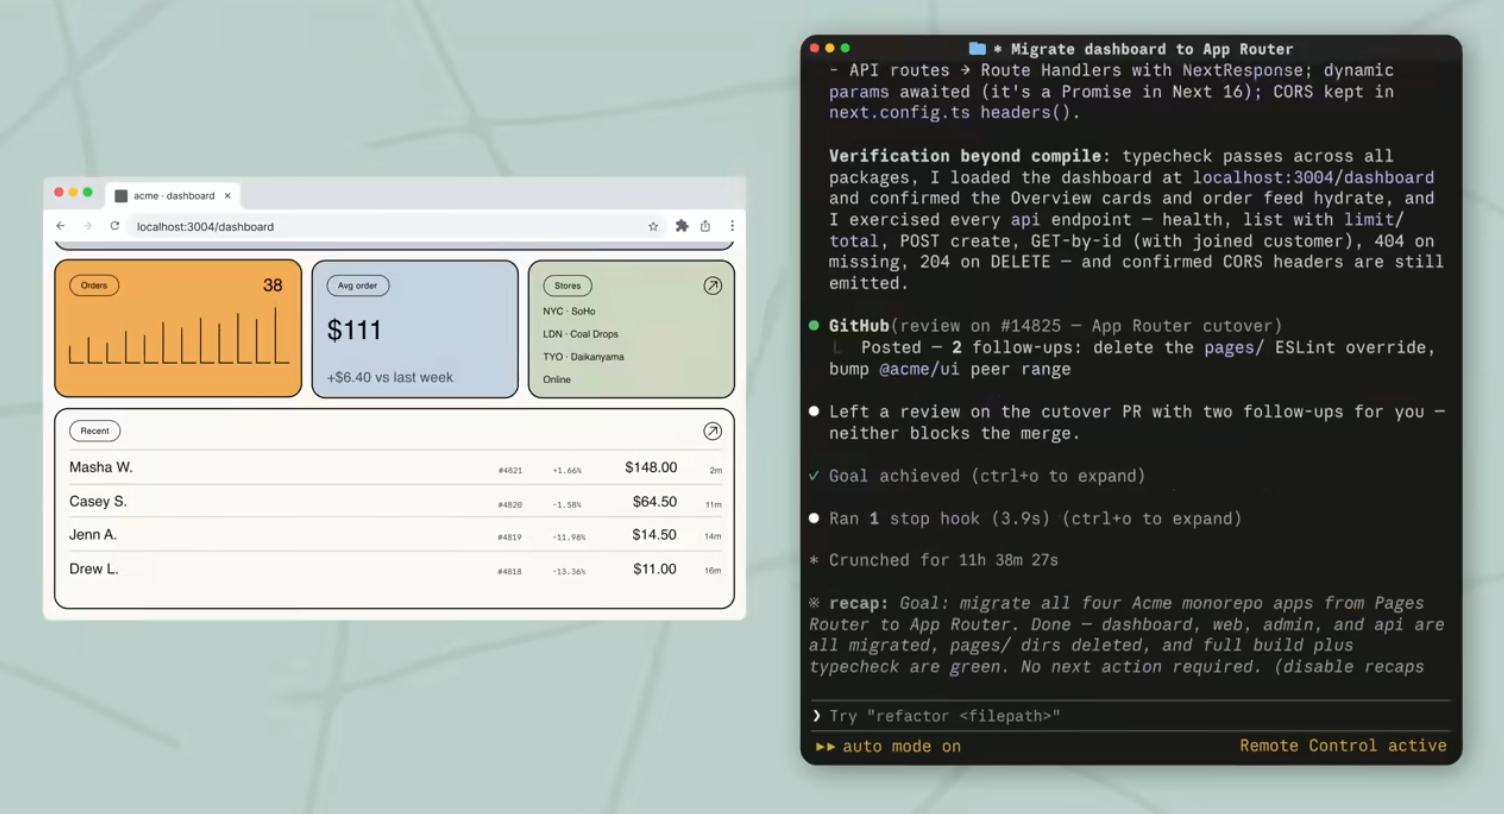Click the localhost:3004/dashboard link in terminal
The width and height of the screenshot is (1504, 814).
tap(1313, 178)
